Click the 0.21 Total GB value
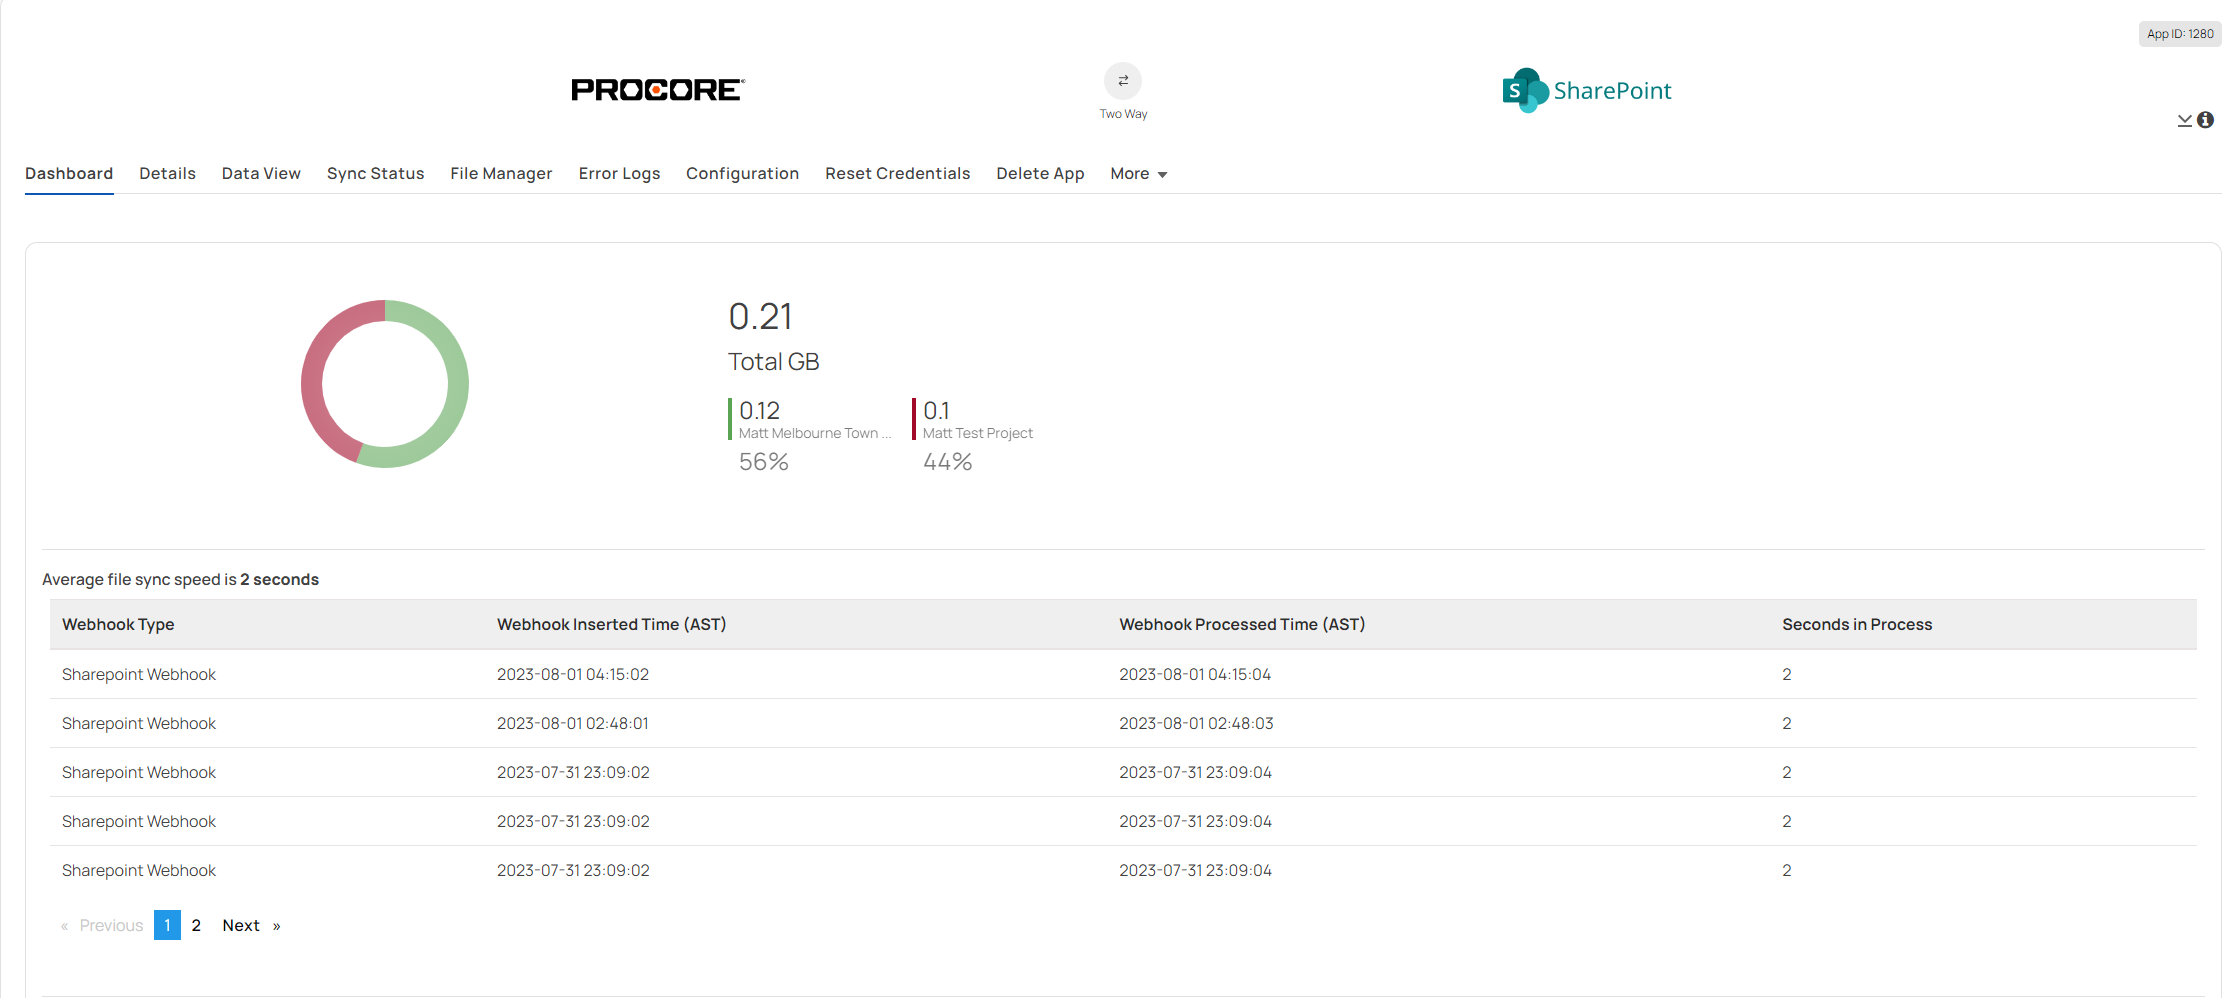The height and width of the screenshot is (998, 2227). point(761,317)
